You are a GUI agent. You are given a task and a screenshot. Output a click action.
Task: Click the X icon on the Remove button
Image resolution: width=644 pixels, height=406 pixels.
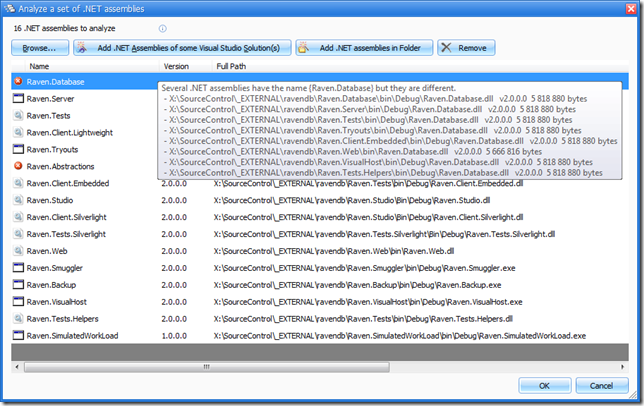tap(446, 48)
